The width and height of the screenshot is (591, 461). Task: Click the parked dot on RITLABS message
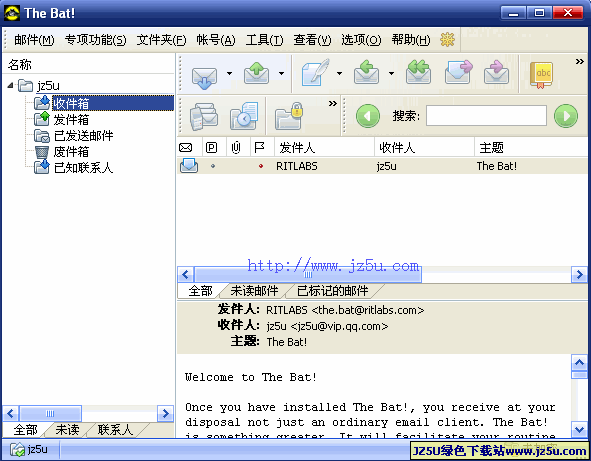pos(213,166)
